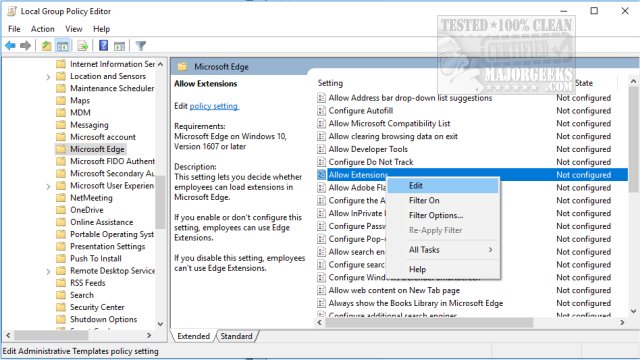Image resolution: width=640 pixels, height=360 pixels.
Task: Switch to the Standard tab
Action: [x=236, y=336]
